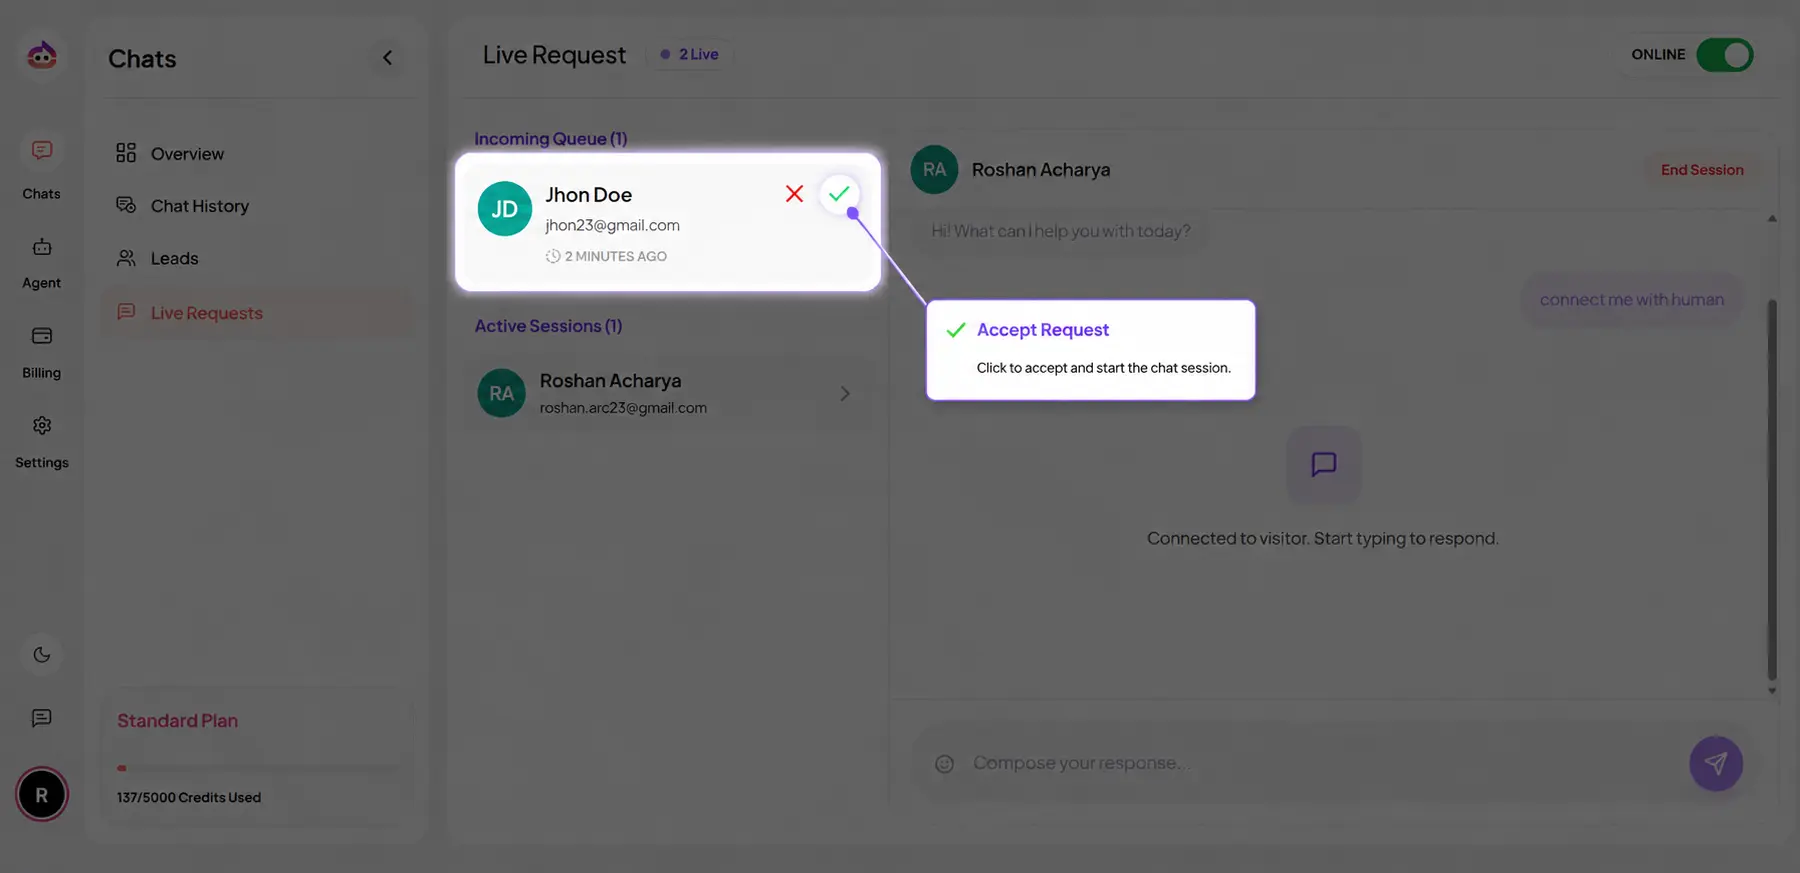Viewport: 1800px width, 873px height.
Task: Click the 2 MINUTES AGO timestamp
Action: click(x=606, y=257)
